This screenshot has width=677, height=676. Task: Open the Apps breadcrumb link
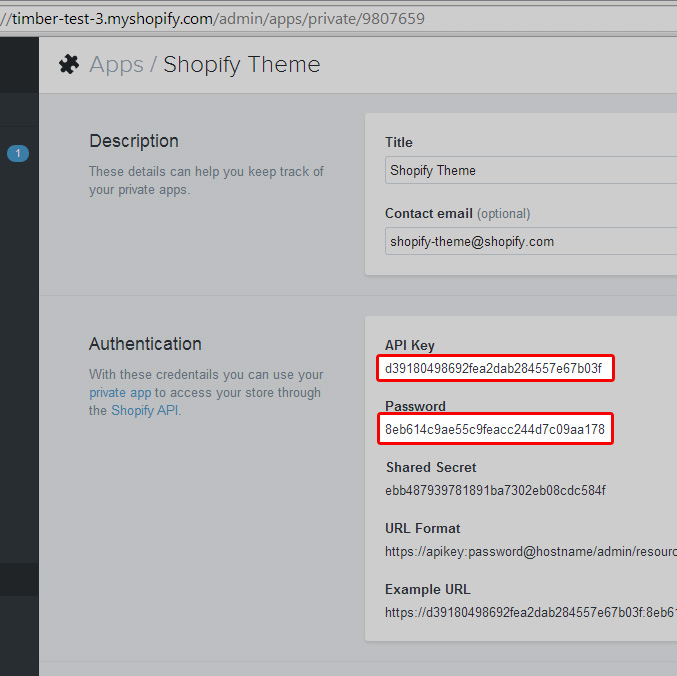[x=116, y=65]
